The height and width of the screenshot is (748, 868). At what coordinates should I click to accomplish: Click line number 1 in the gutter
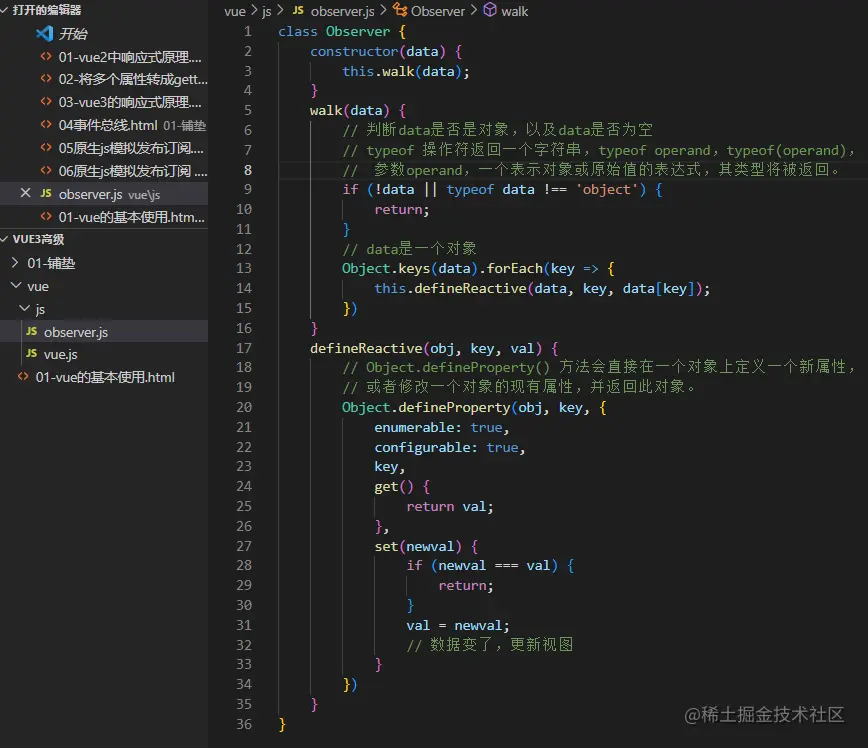(x=248, y=32)
